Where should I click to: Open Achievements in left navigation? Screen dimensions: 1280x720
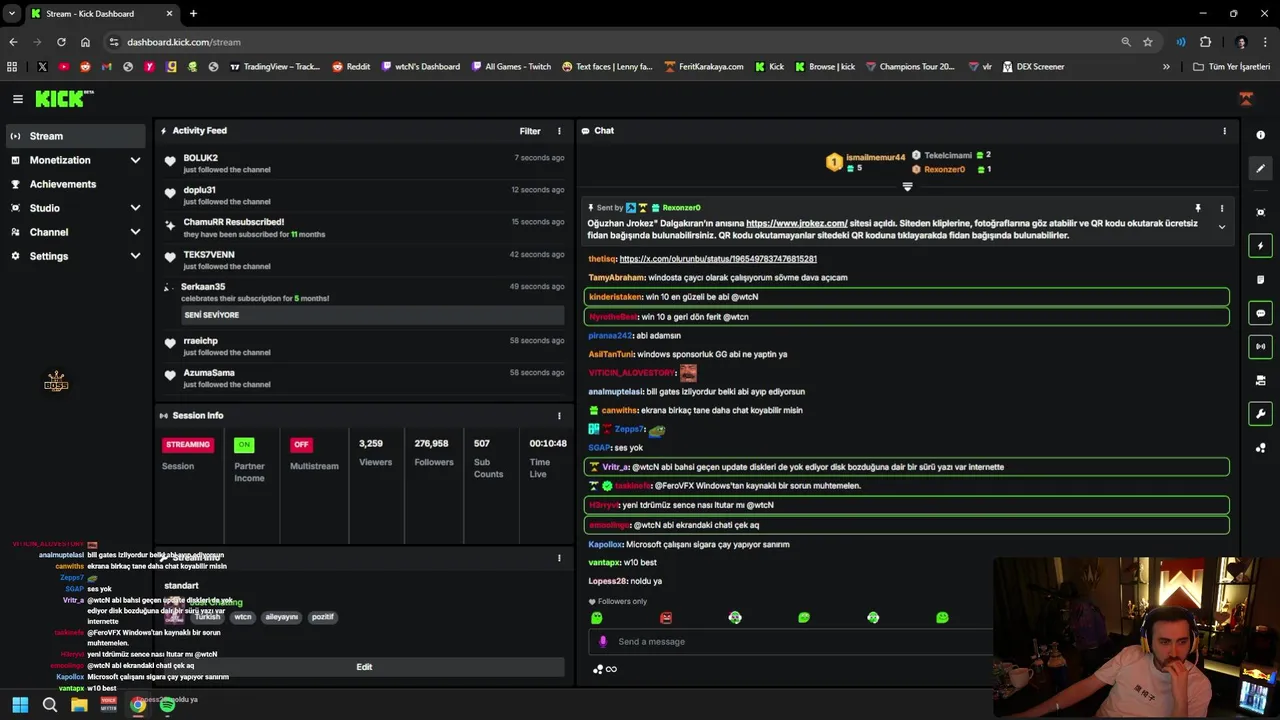click(x=77, y=184)
